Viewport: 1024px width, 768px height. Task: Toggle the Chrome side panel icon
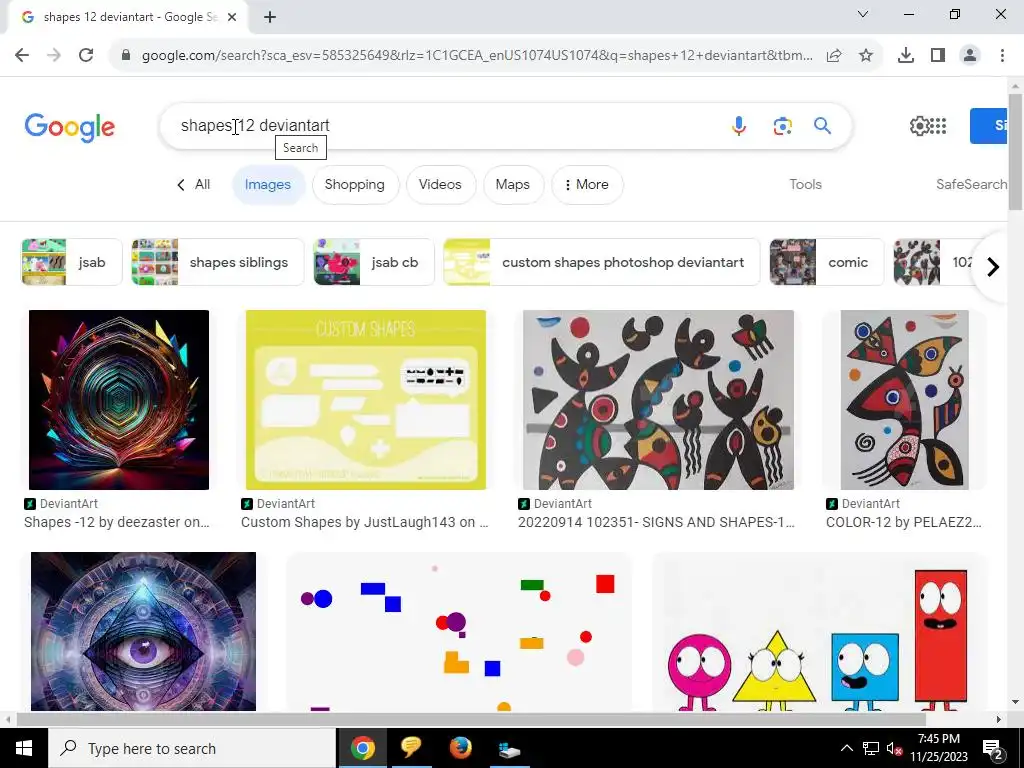[x=938, y=56]
